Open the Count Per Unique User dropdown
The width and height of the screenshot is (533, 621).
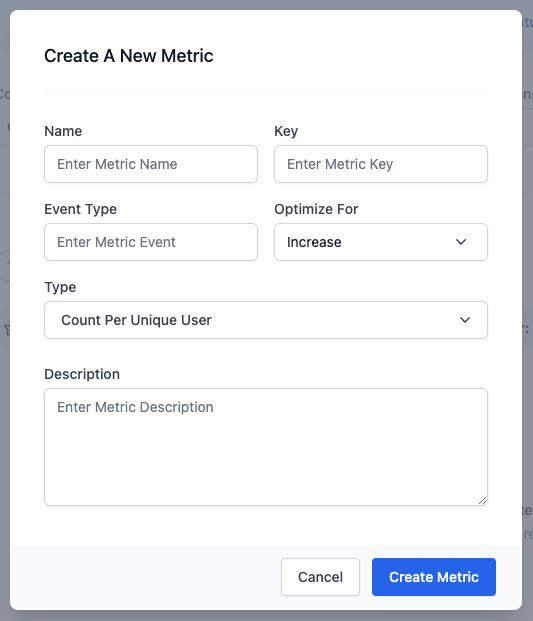pos(266,320)
